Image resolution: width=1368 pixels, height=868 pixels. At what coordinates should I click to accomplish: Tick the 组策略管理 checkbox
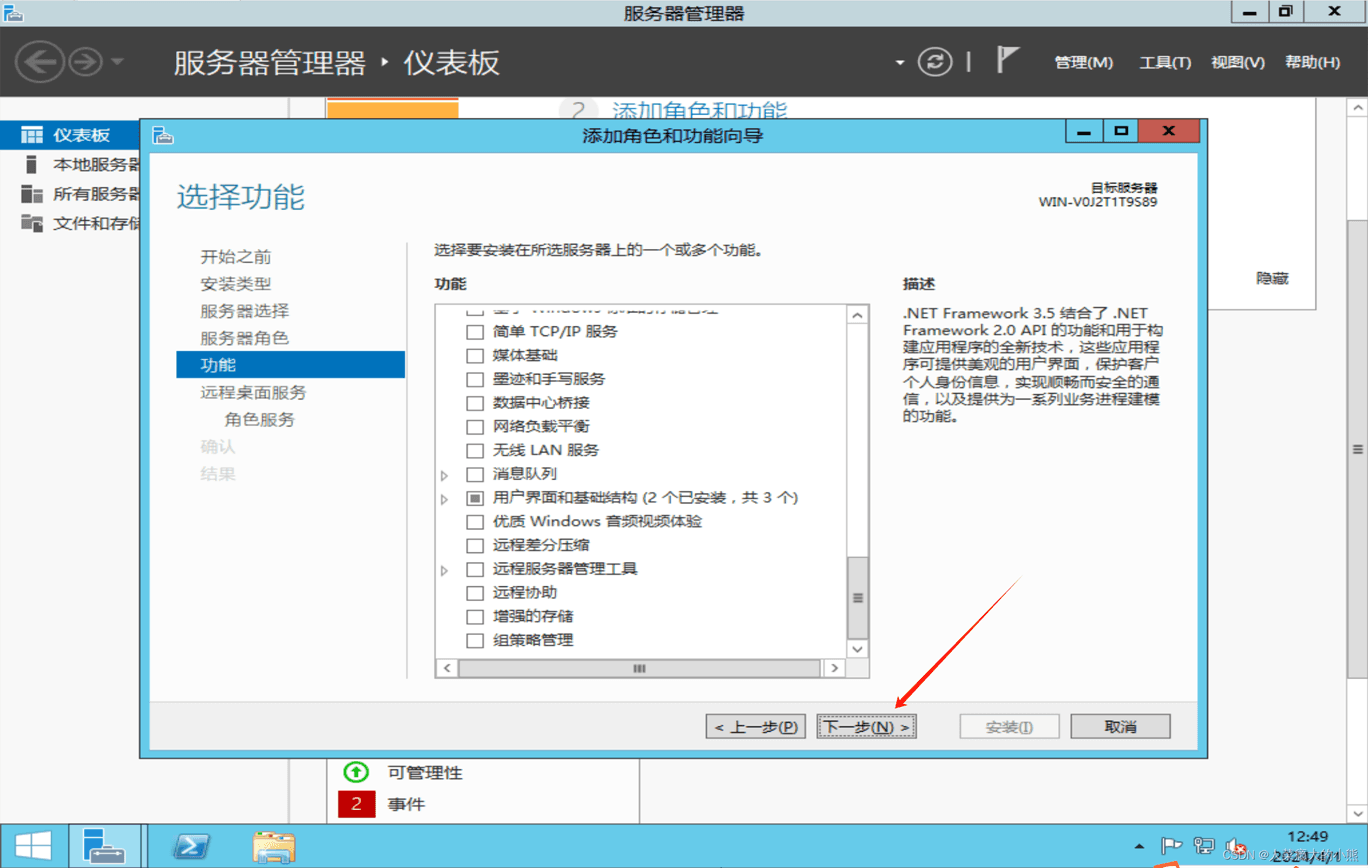475,640
